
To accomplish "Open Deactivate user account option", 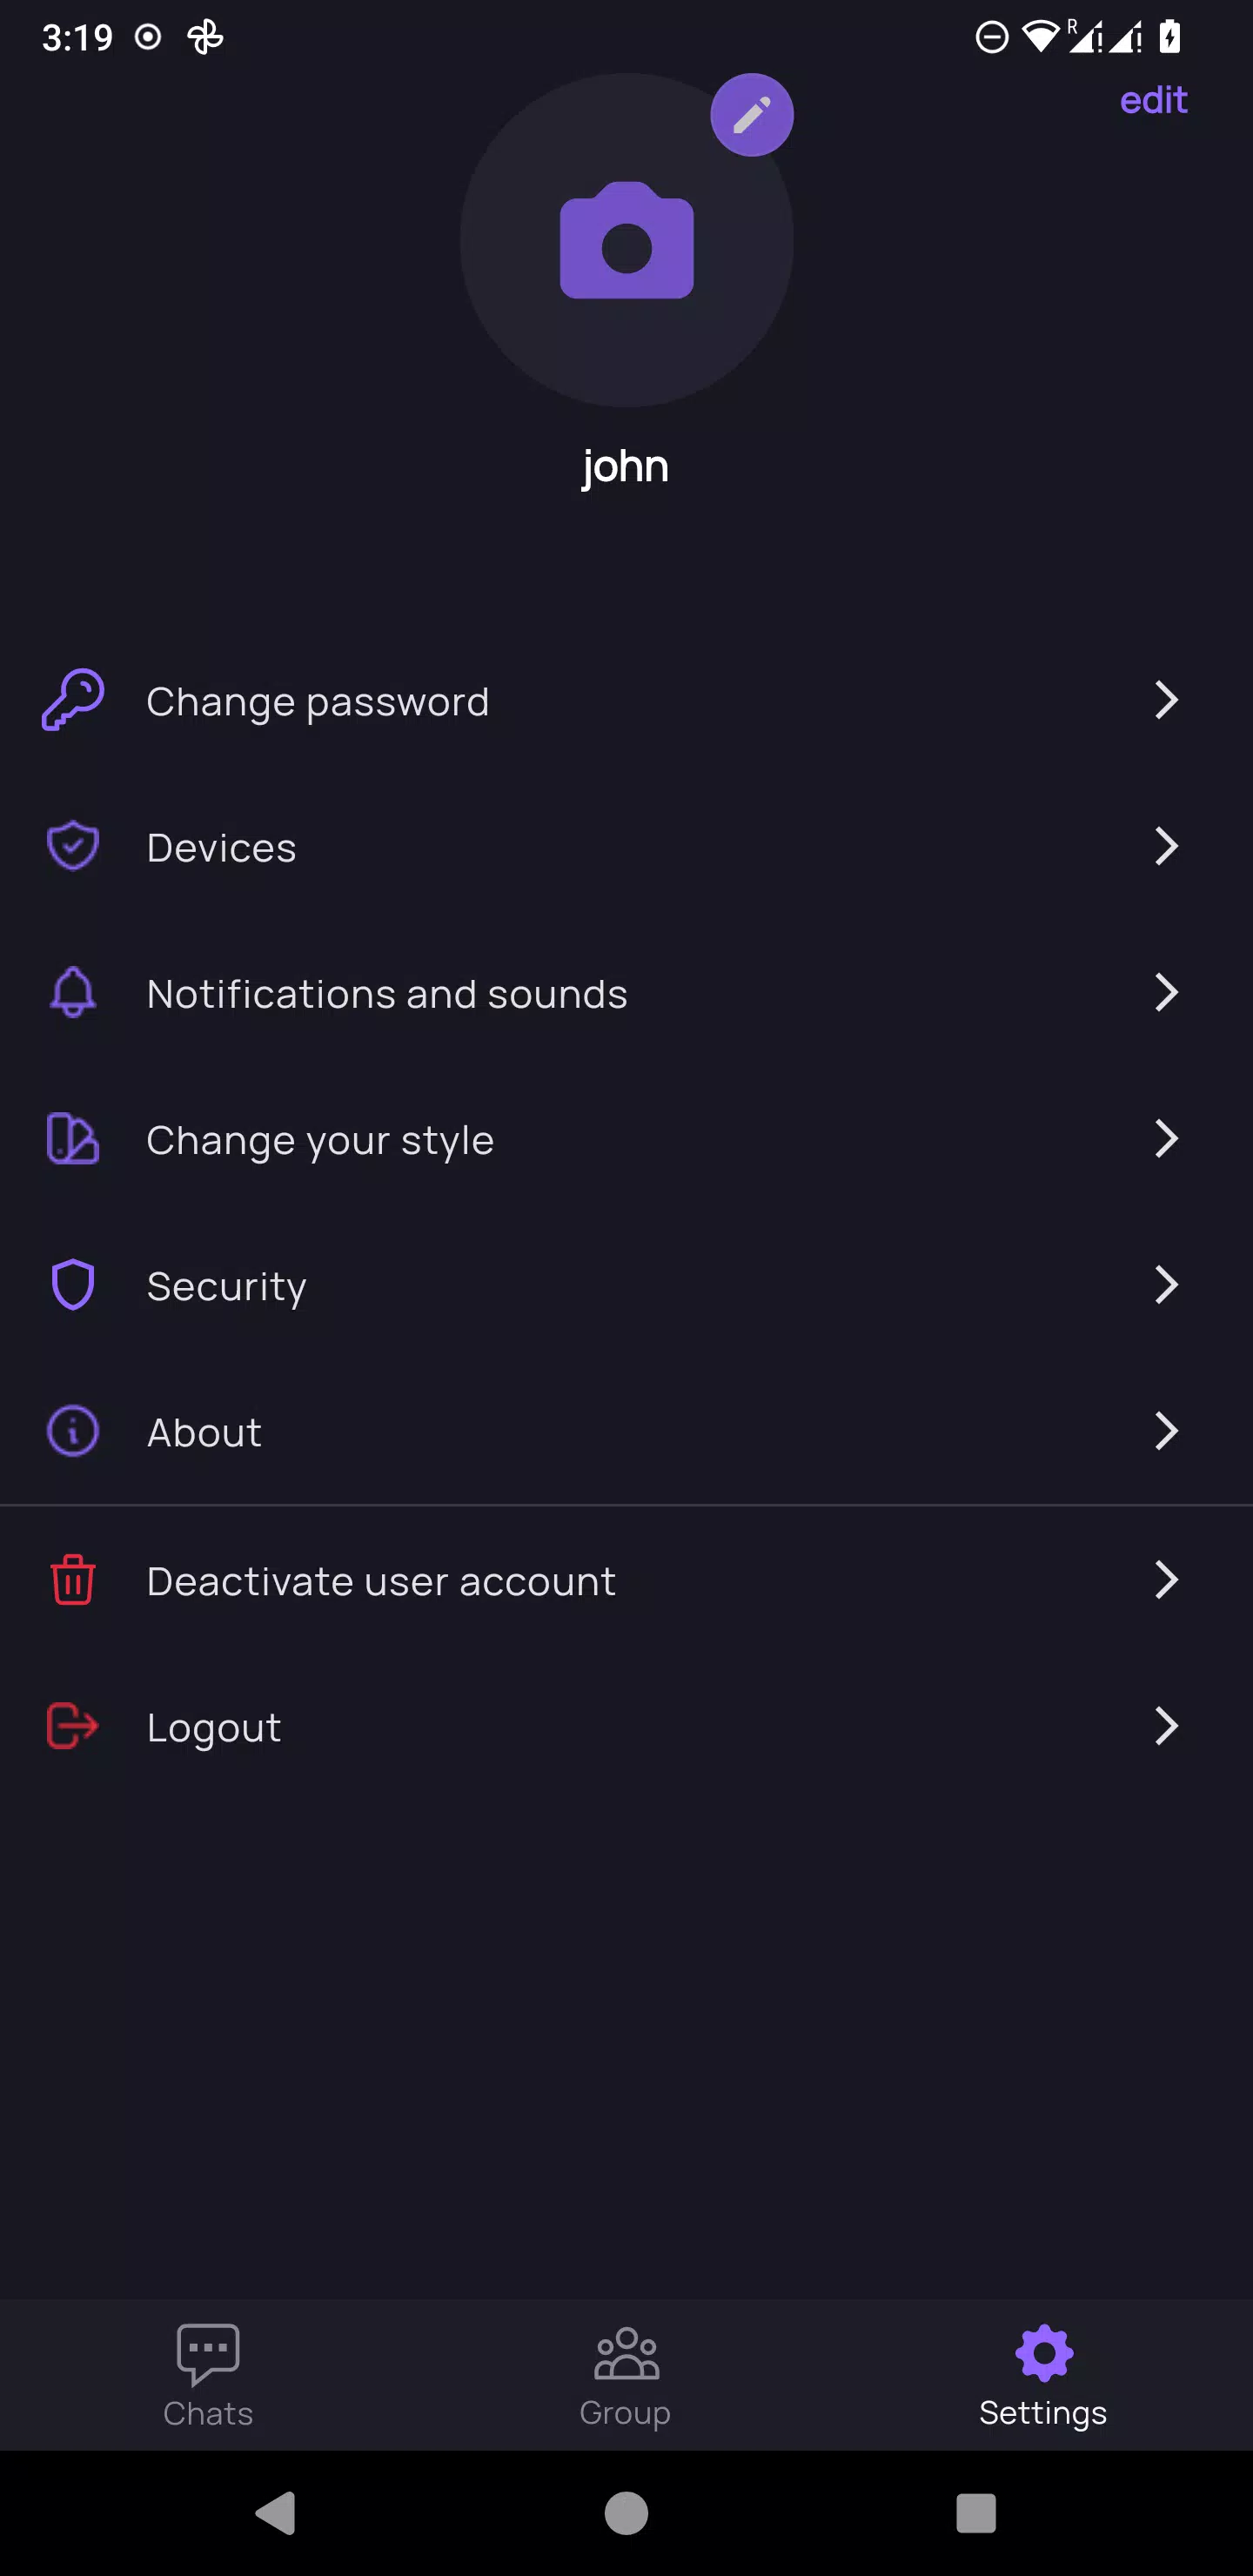I will point(626,1579).
